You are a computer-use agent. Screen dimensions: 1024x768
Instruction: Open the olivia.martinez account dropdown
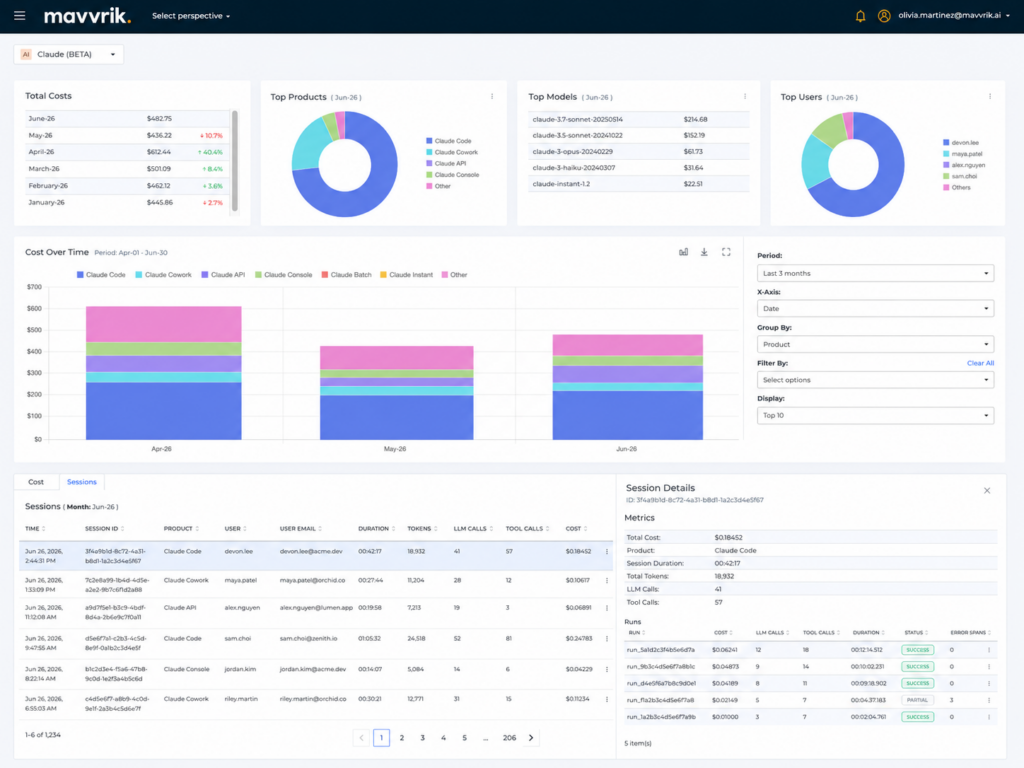pos(953,16)
